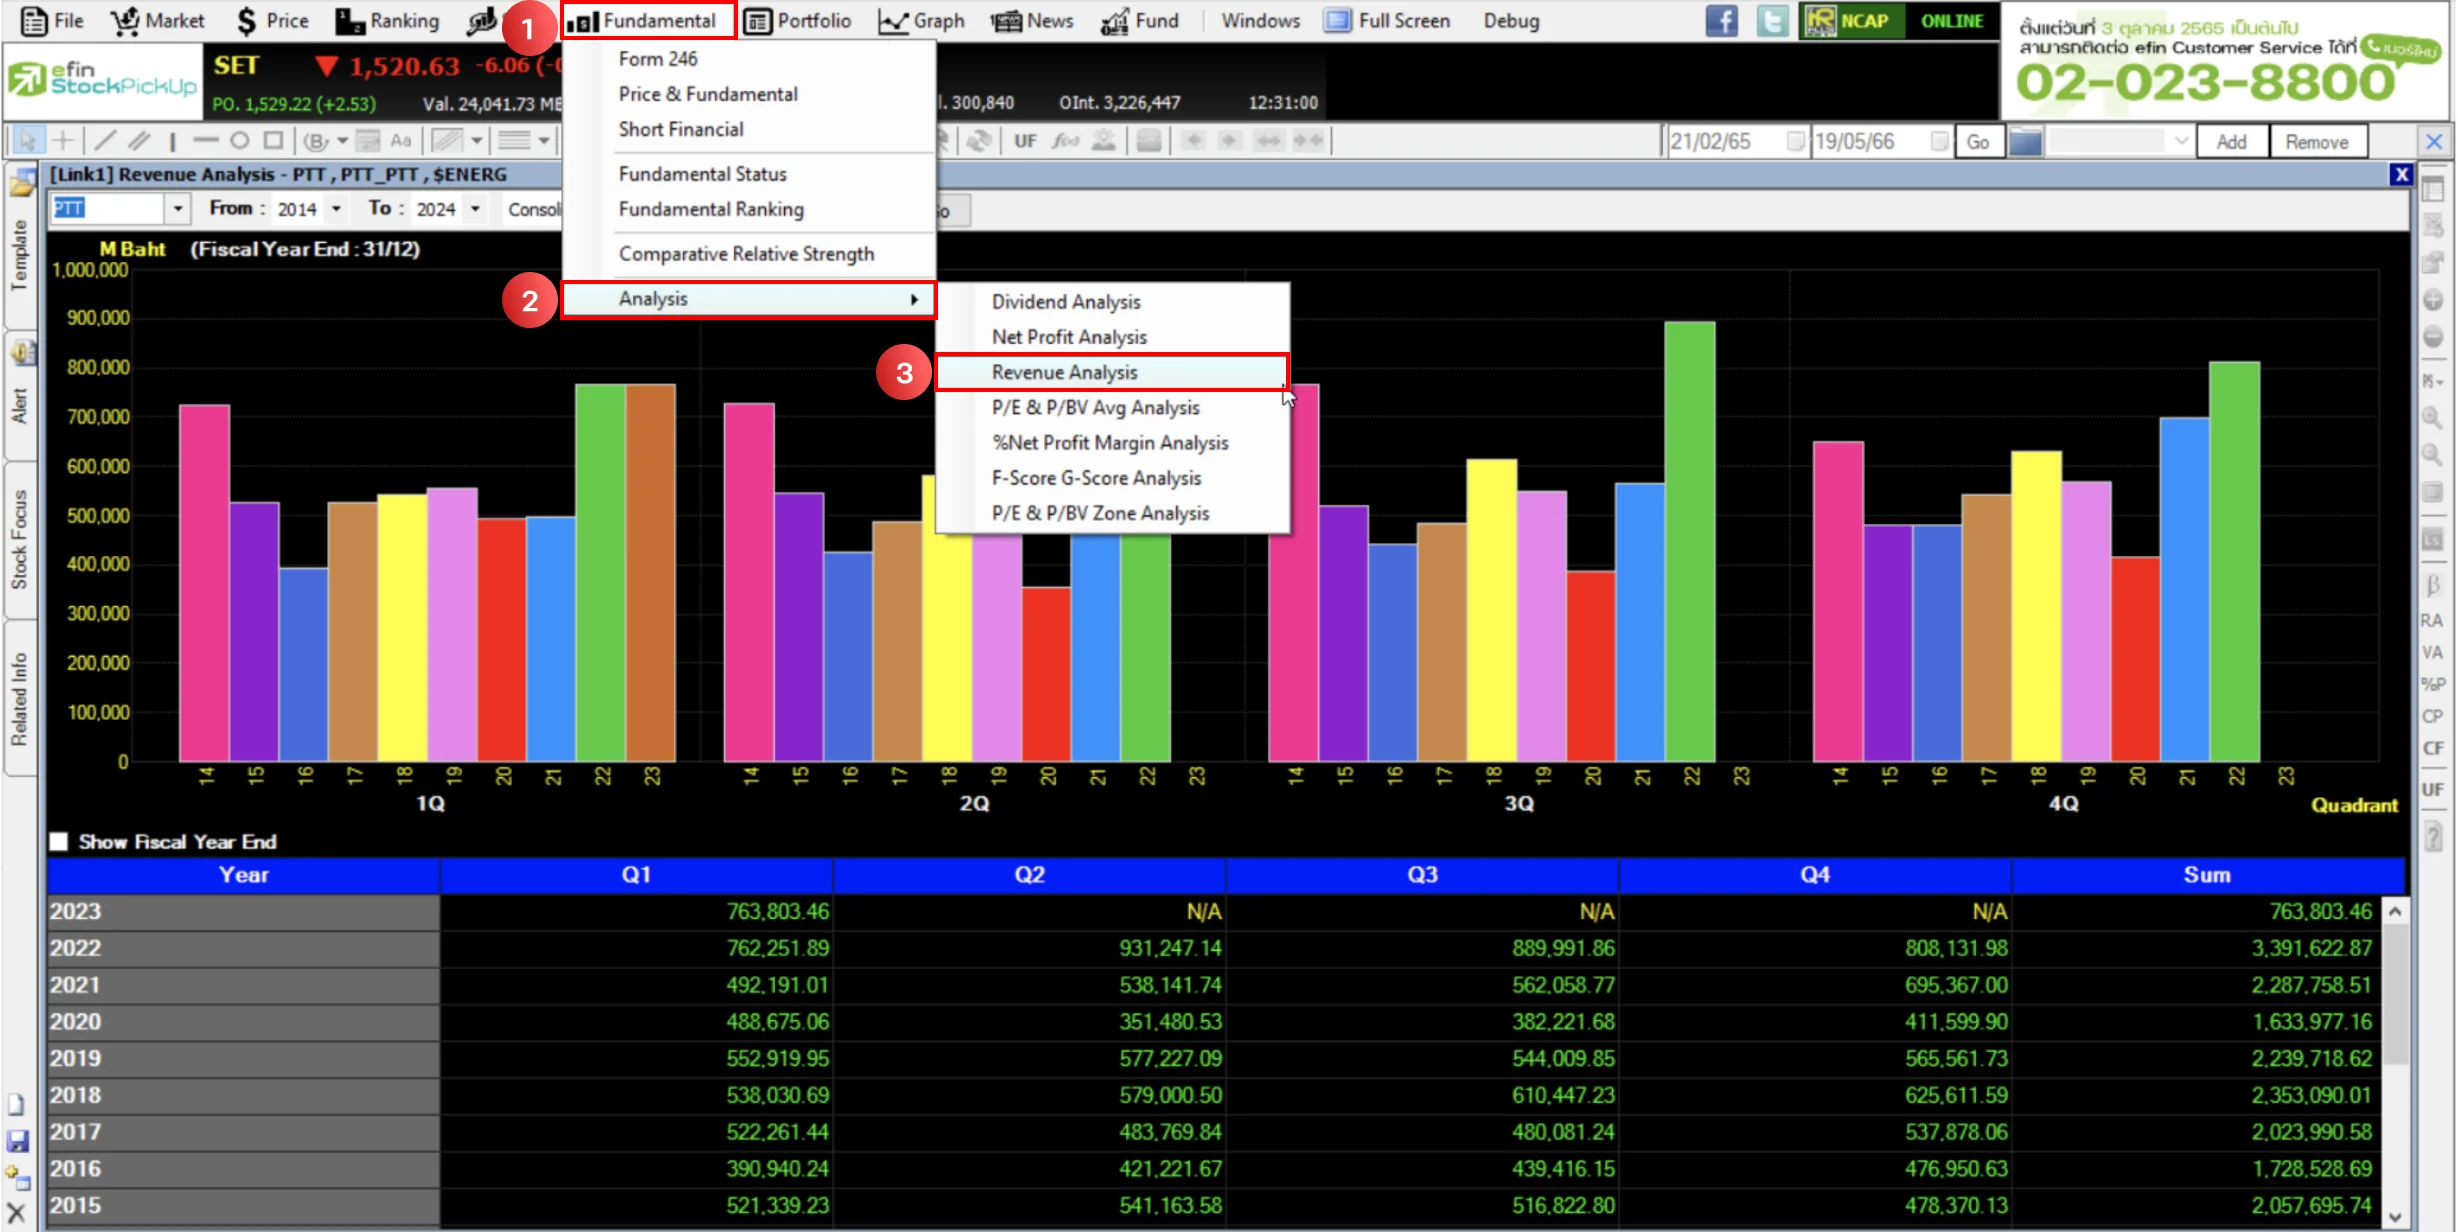Choose Revenue Analysis from the submenu
The height and width of the screenshot is (1232, 2458).
click(x=1112, y=372)
